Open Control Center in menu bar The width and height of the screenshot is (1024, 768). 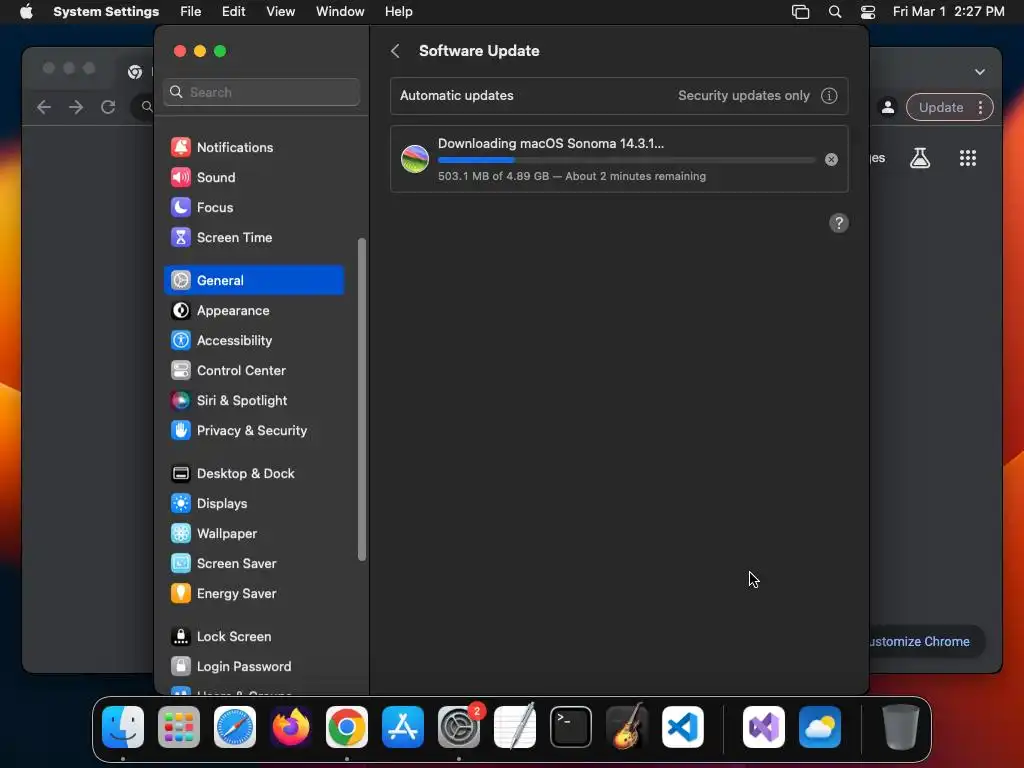[867, 12]
